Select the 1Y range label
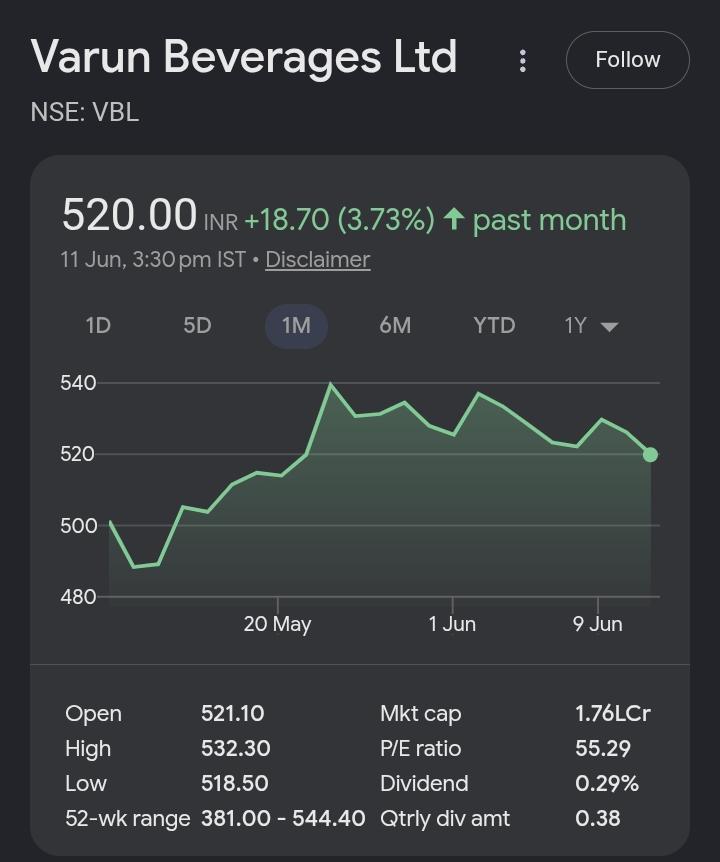The width and height of the screenshot is (720, 862). coord(575,325)
